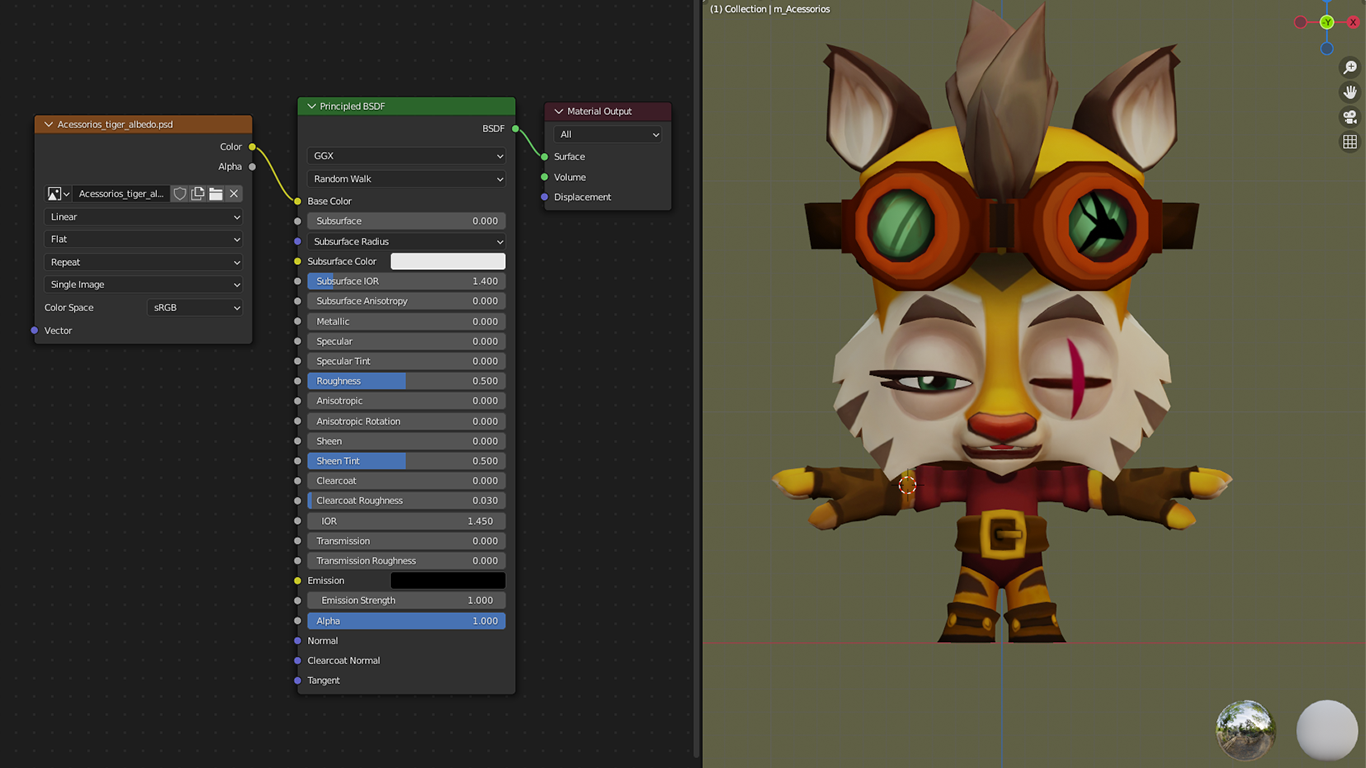Click the zoom magnifier gizmo in the viewport
1366x768 pixels.
point(1350,68)
